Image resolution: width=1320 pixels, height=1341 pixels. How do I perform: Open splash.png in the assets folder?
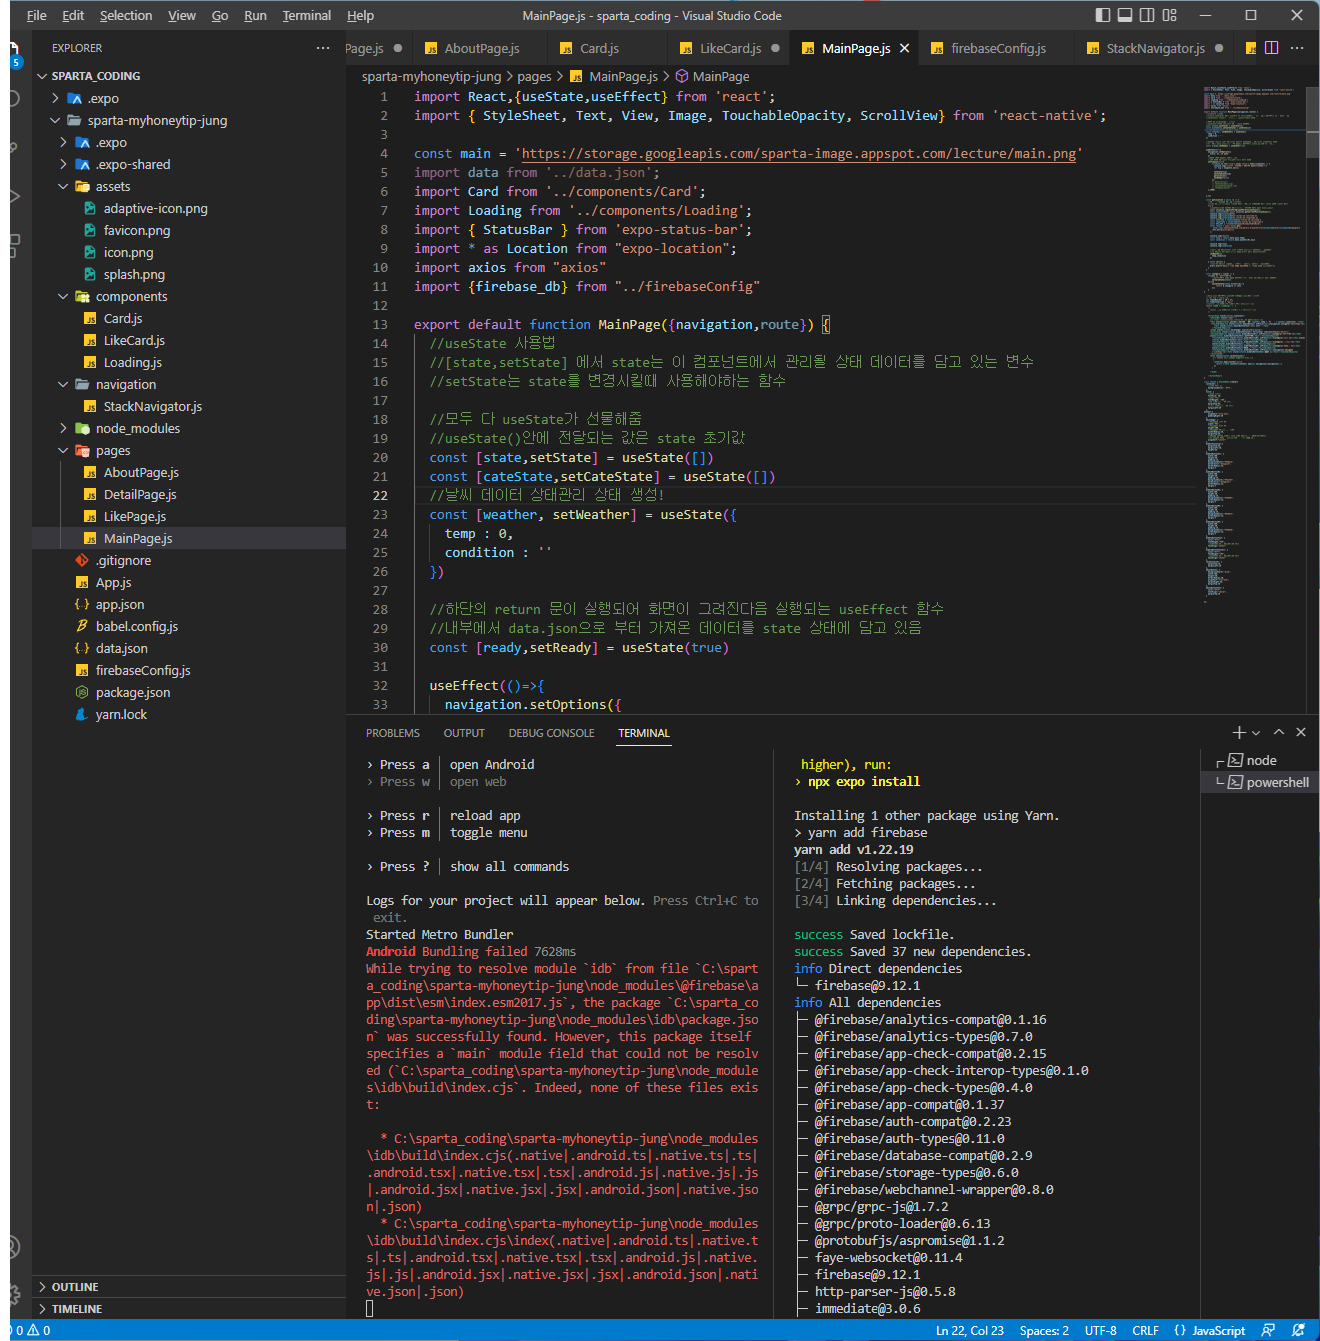pyautogui.click(x=134, y=275)
